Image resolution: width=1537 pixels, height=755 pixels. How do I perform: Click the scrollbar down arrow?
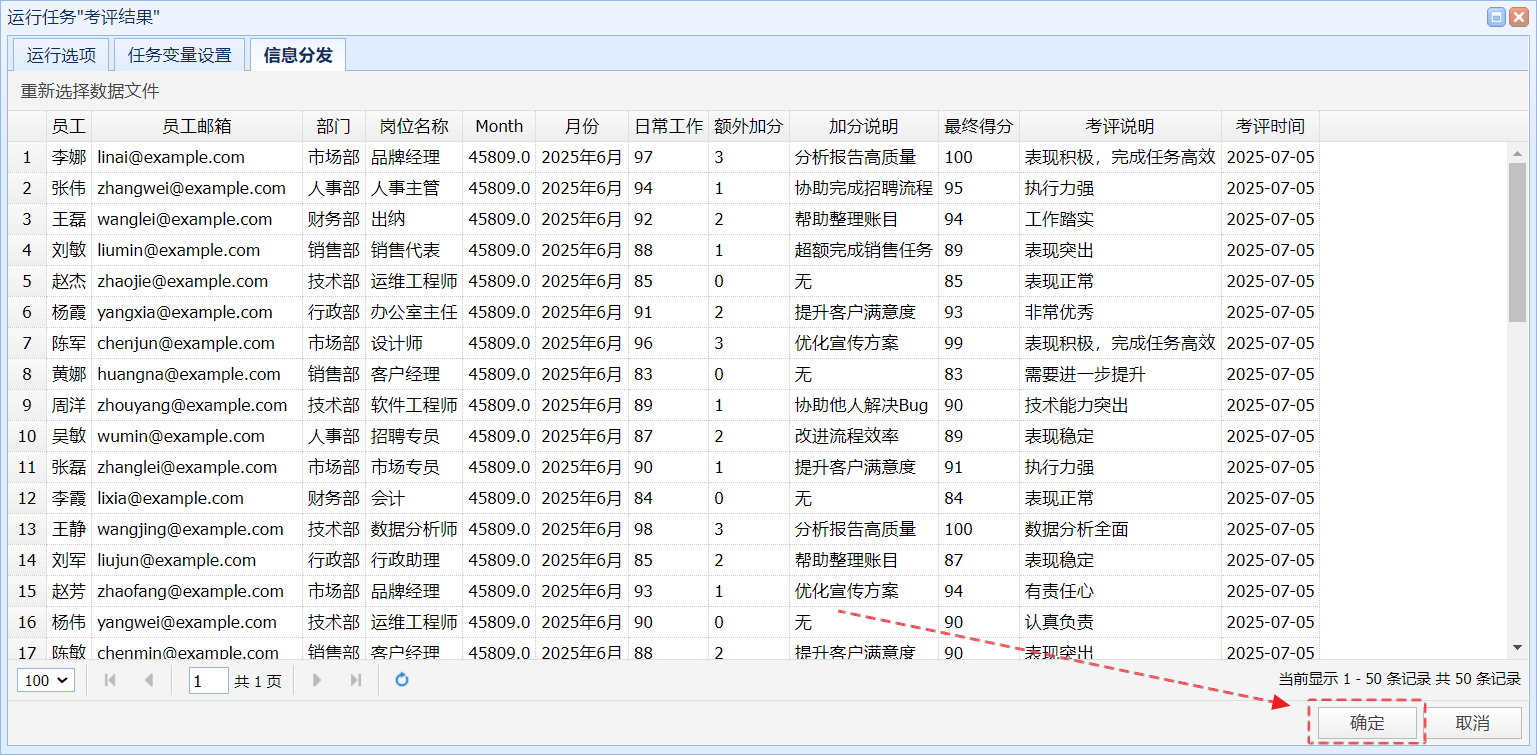coord(1517,648)
